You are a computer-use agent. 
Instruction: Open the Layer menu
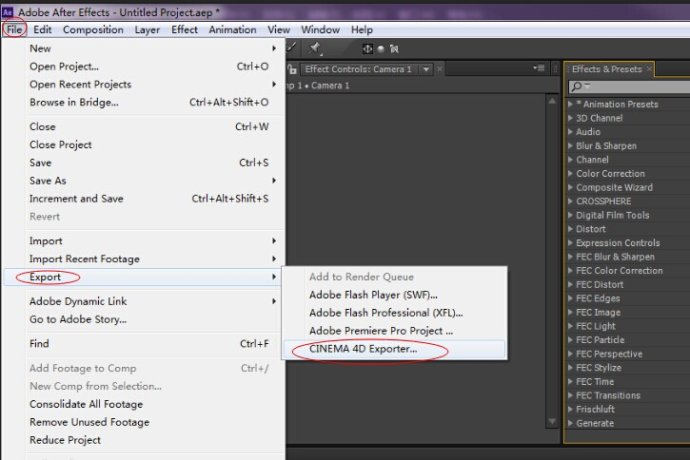147,29
